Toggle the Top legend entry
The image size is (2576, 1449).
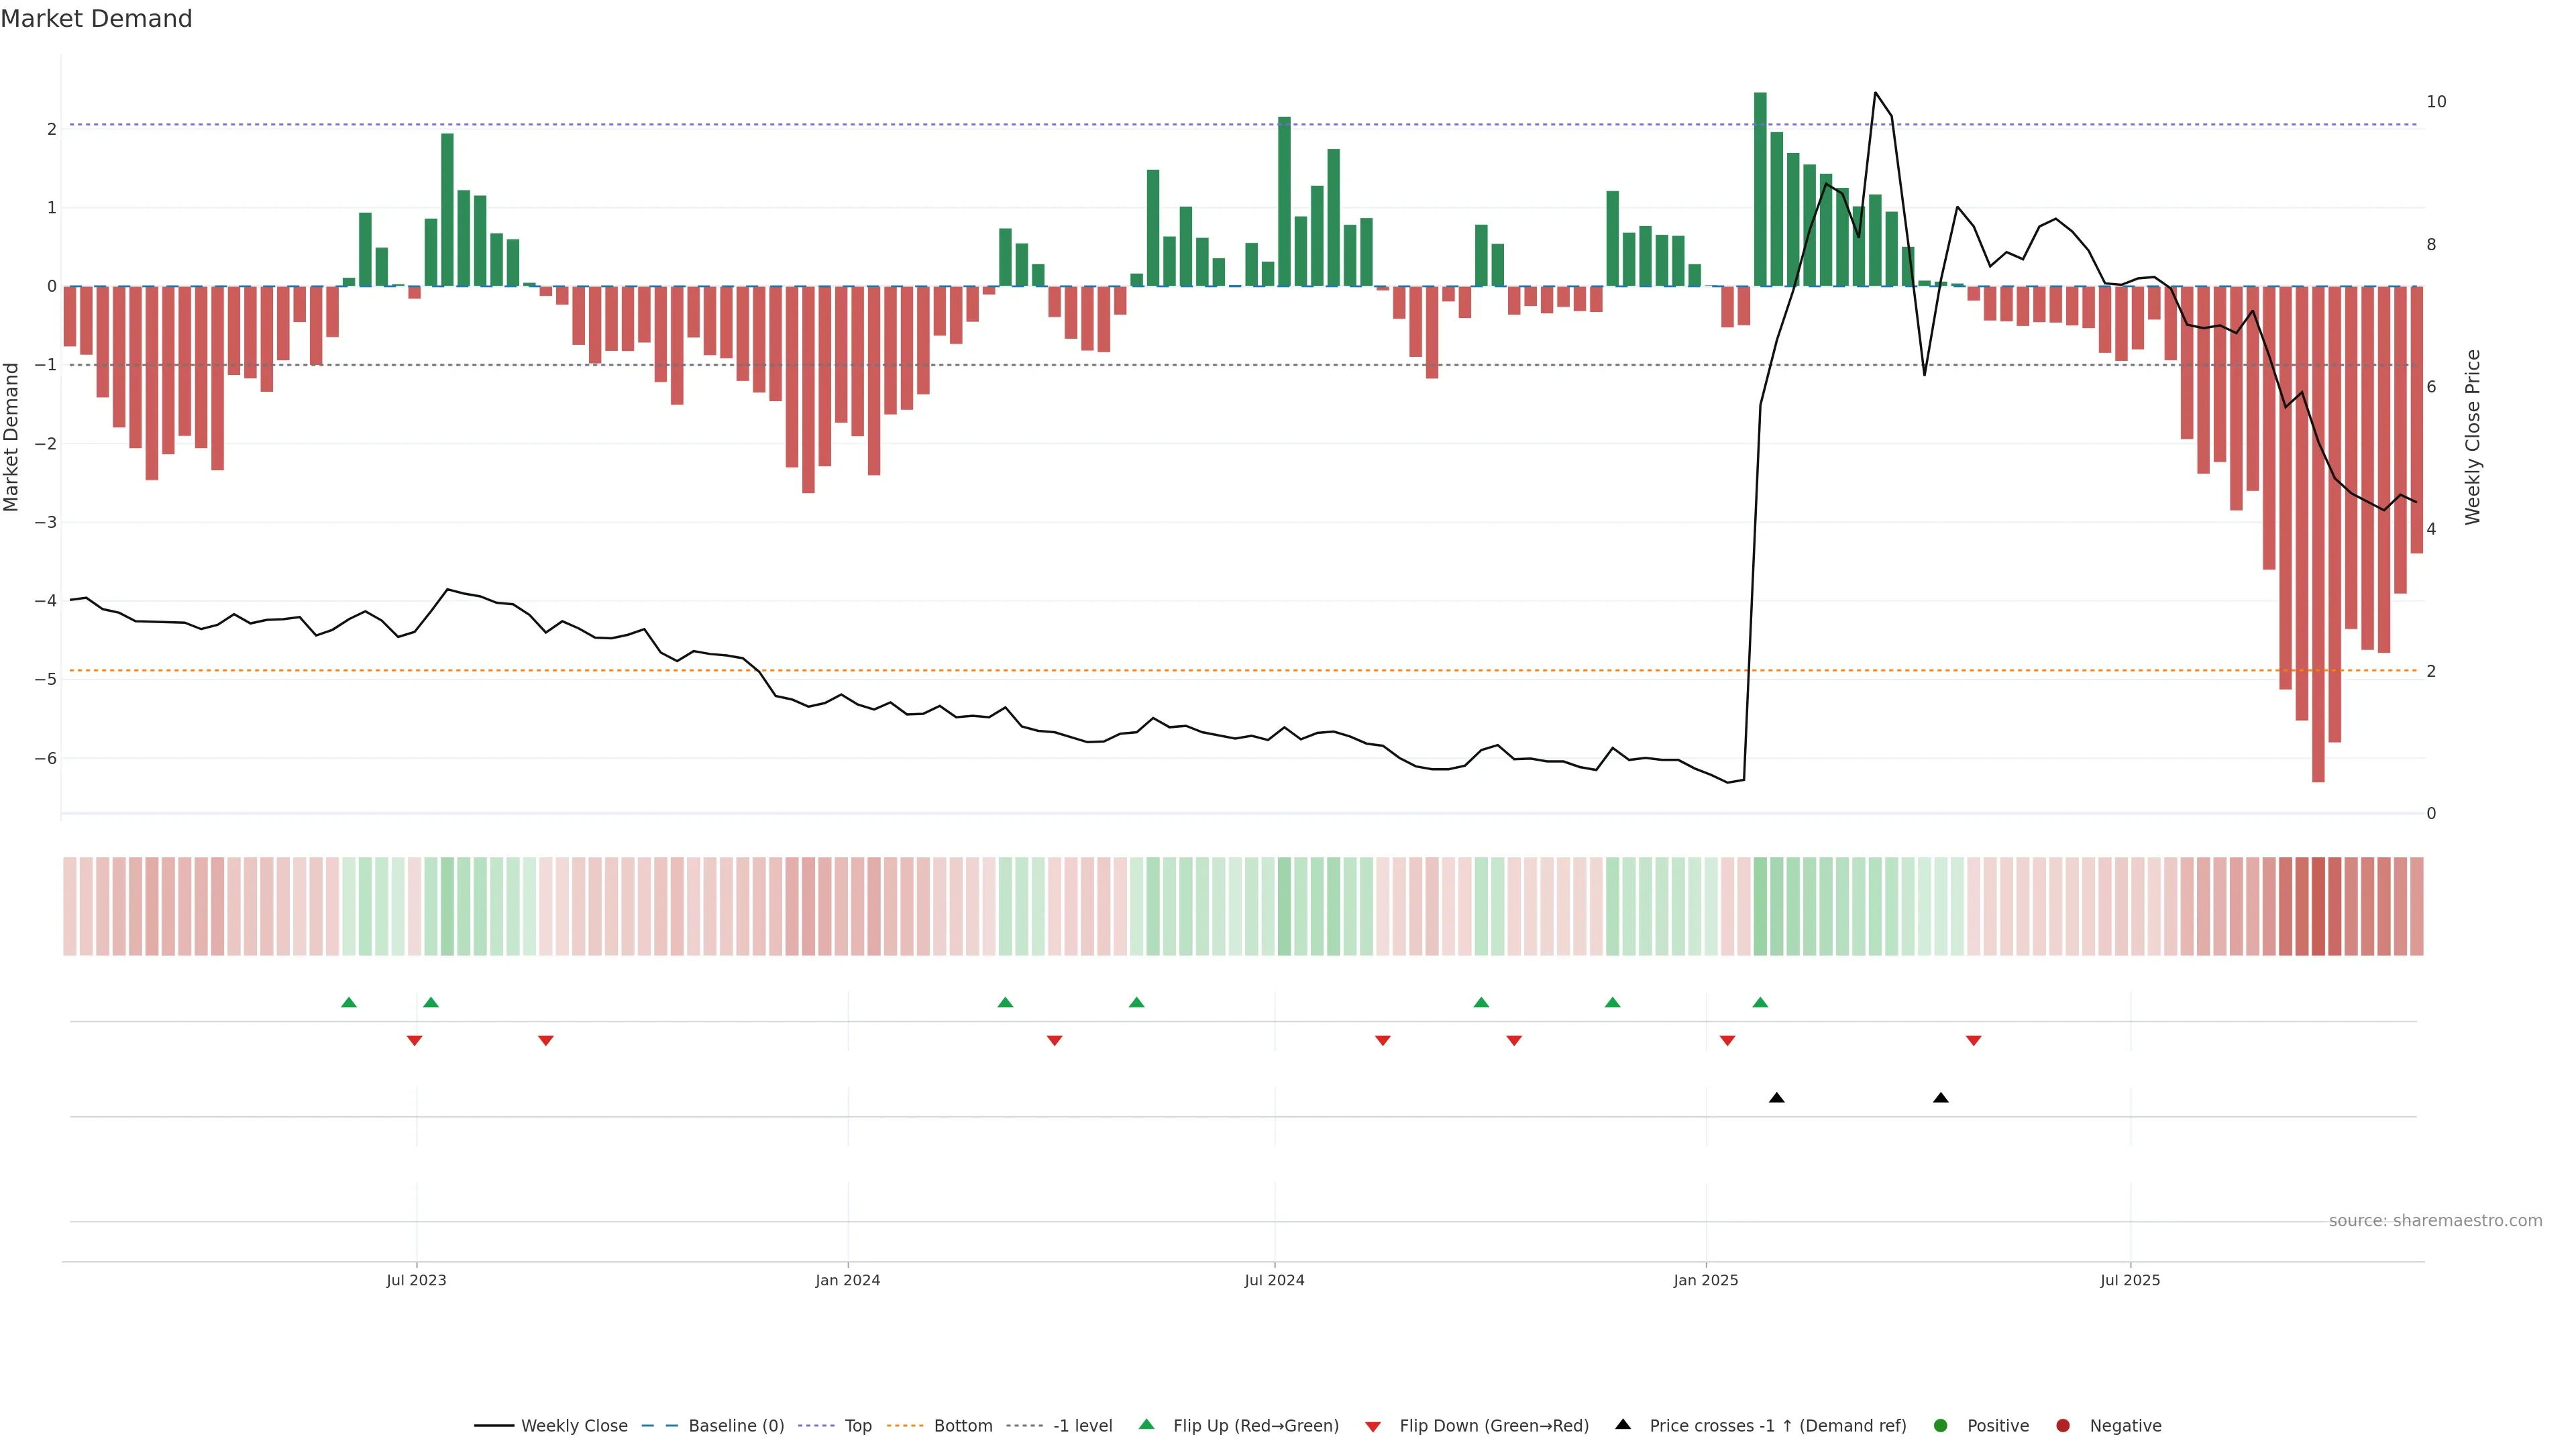click(x=857, y=1425)
